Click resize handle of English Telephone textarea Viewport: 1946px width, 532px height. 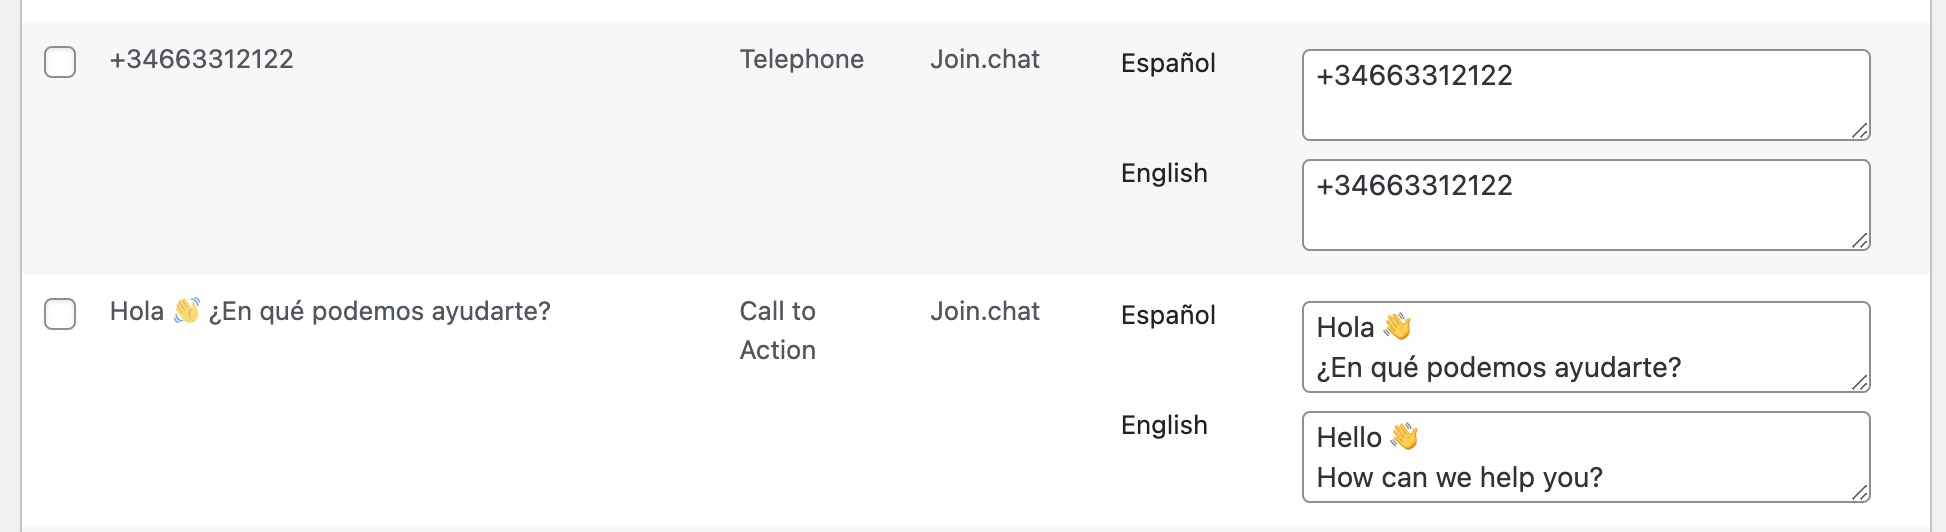tap(1859, 240)
